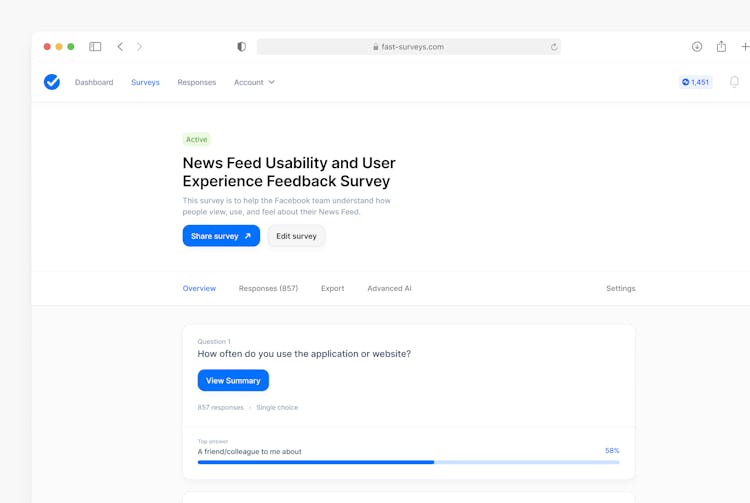The height and width of the screenshot is (503, 750).
Task: Select the Advanced Ai tab
Action: (x=389, y=288)
